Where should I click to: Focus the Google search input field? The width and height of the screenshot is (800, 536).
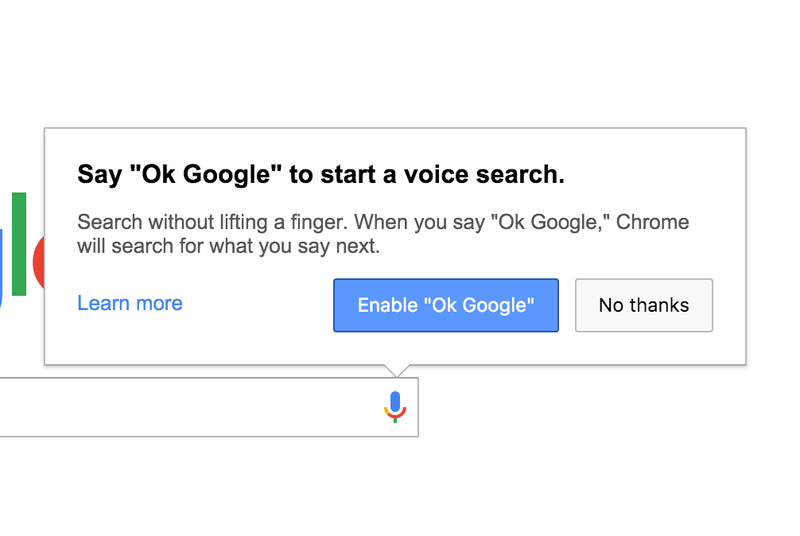point(180,407)
